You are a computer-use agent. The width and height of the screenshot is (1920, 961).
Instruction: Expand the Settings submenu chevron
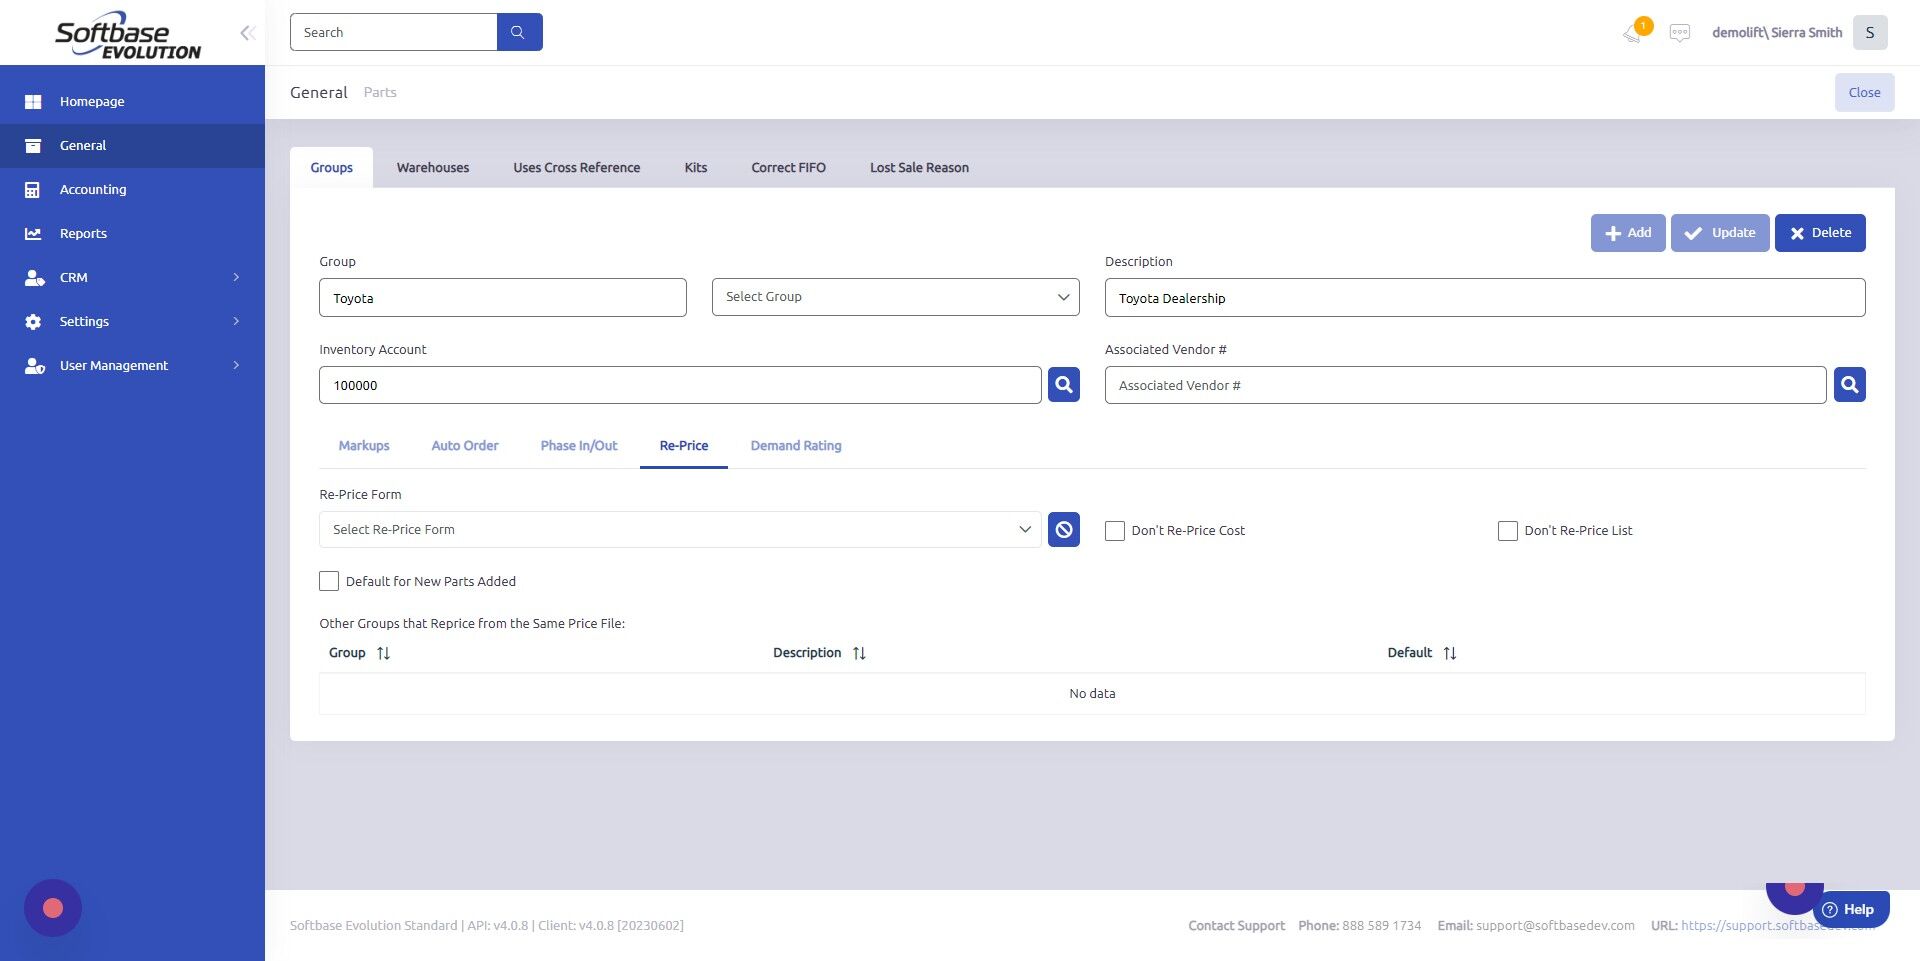pos(236,321)
